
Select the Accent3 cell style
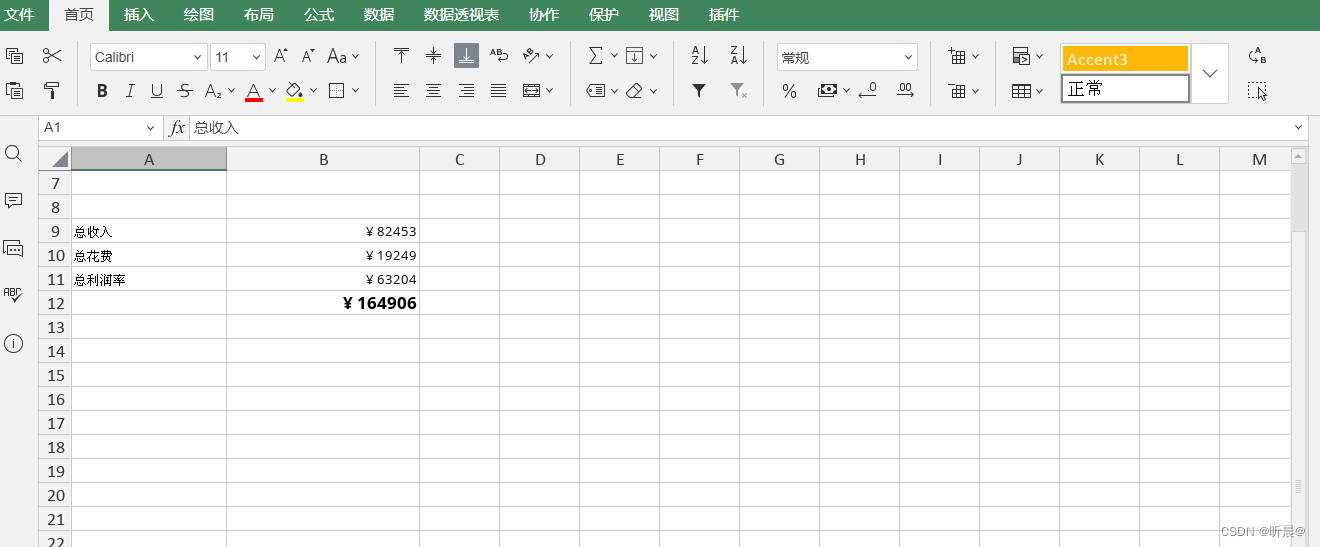click(x=1125, y=59)
